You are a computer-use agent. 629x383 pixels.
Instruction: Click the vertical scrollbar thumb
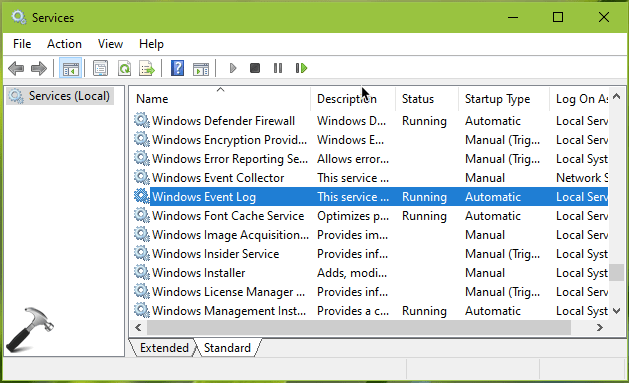pos(617,273)
